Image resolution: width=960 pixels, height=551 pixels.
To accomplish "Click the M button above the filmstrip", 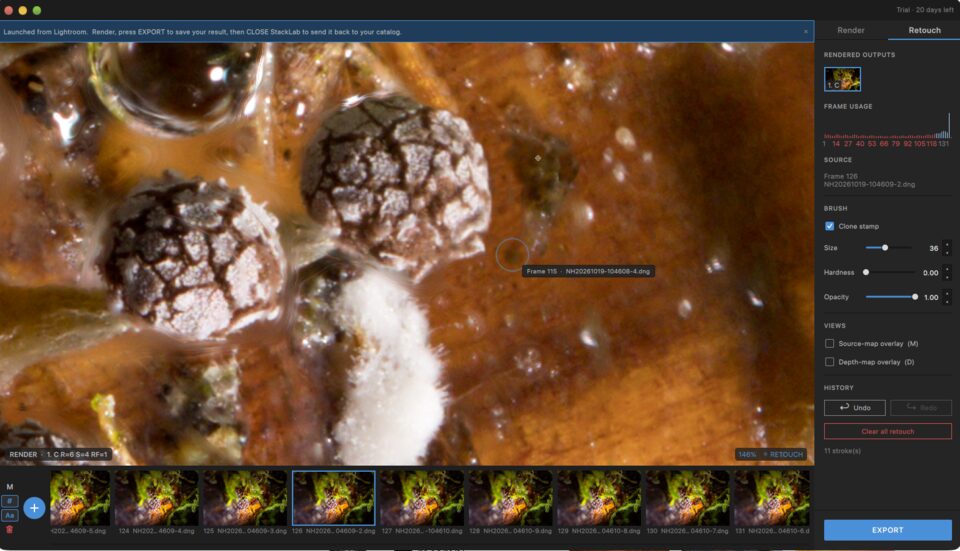I will (10, 487).
